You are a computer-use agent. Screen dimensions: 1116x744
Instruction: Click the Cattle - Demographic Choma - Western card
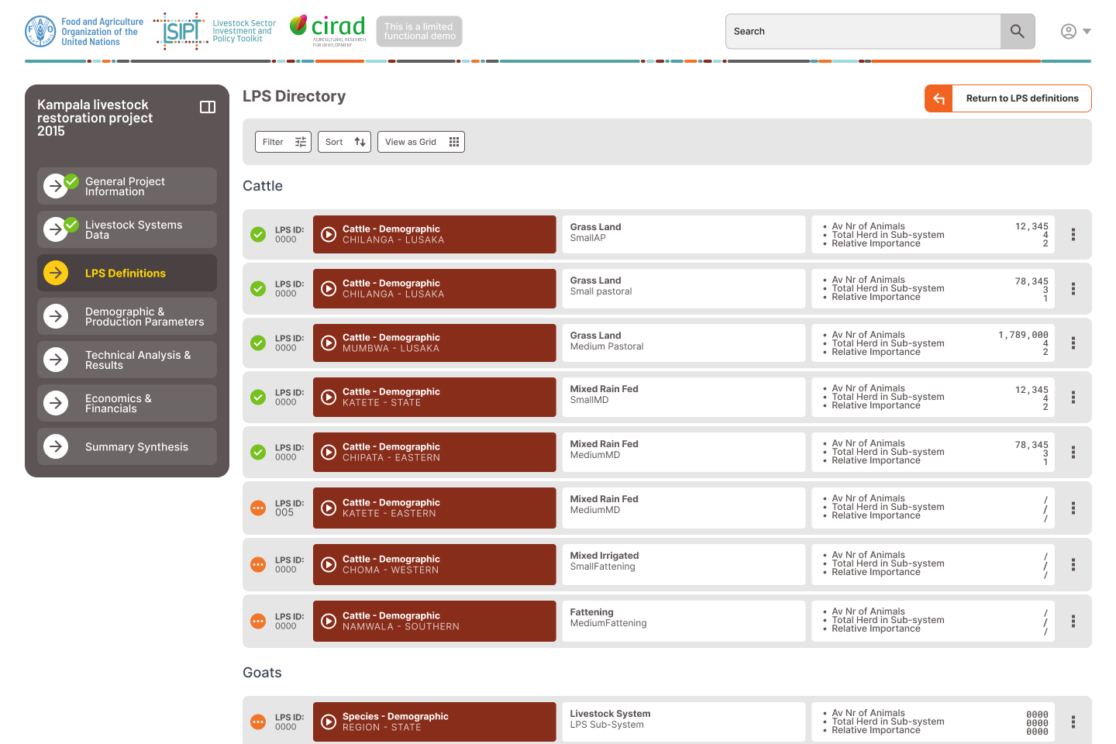(434, 564)
